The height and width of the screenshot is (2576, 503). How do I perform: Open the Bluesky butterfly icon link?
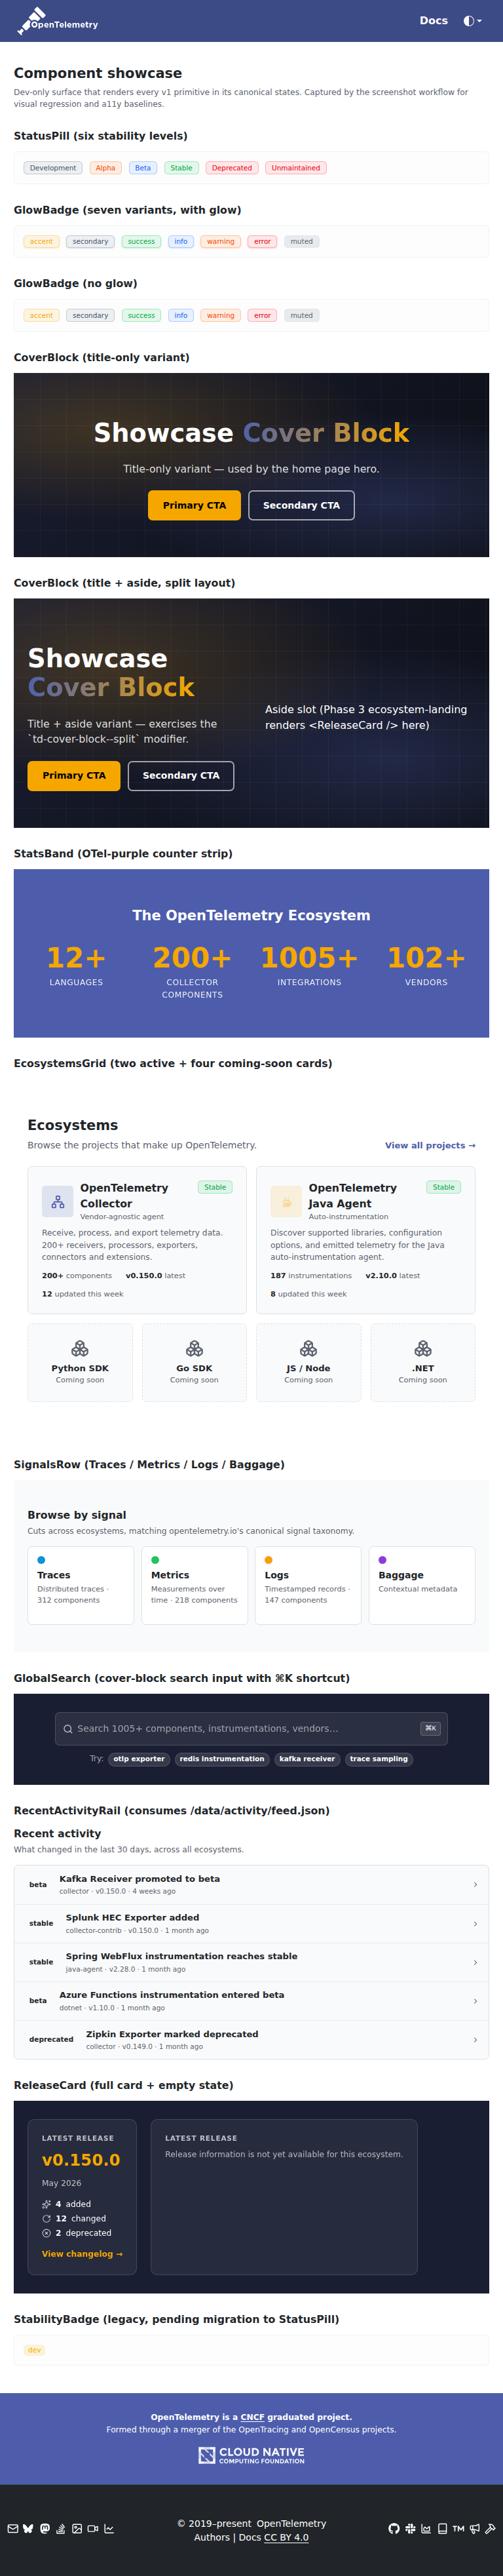(28, 2528)
